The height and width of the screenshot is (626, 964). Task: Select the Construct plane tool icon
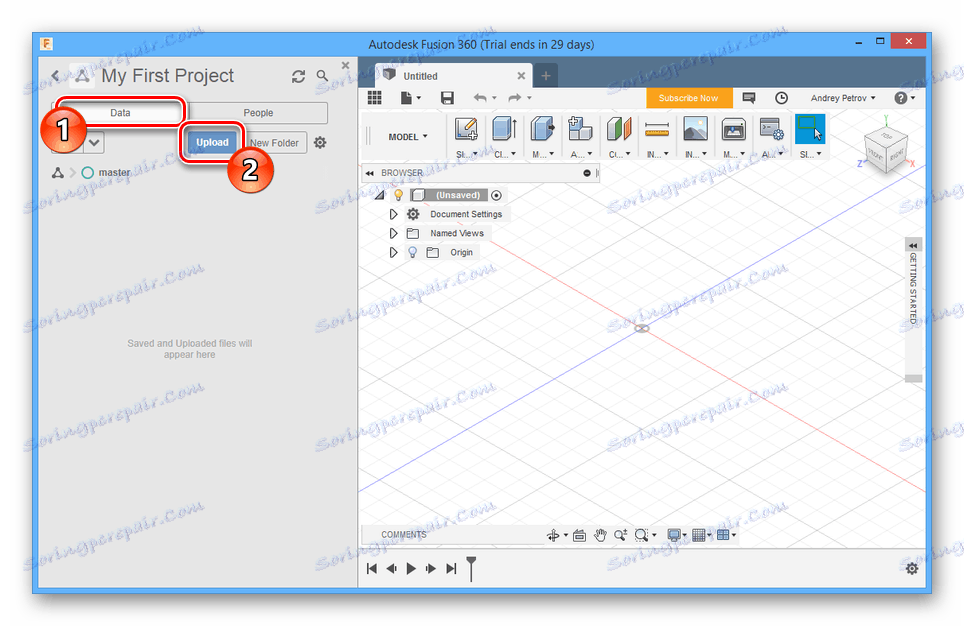pos(618,129)
